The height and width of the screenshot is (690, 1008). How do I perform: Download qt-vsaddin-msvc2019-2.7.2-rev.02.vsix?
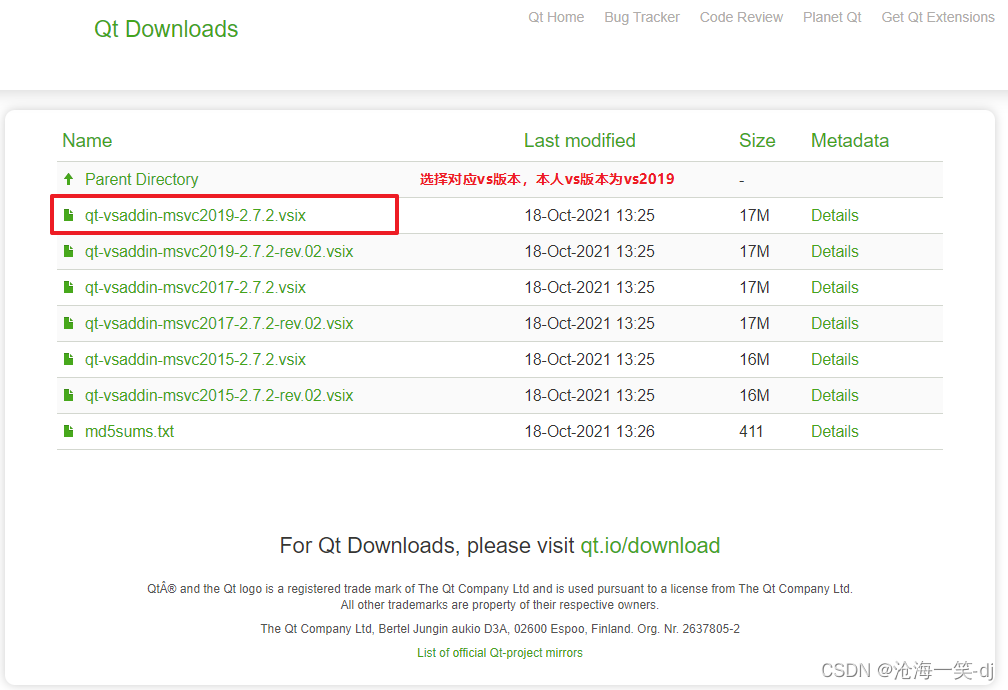[219, 251]
